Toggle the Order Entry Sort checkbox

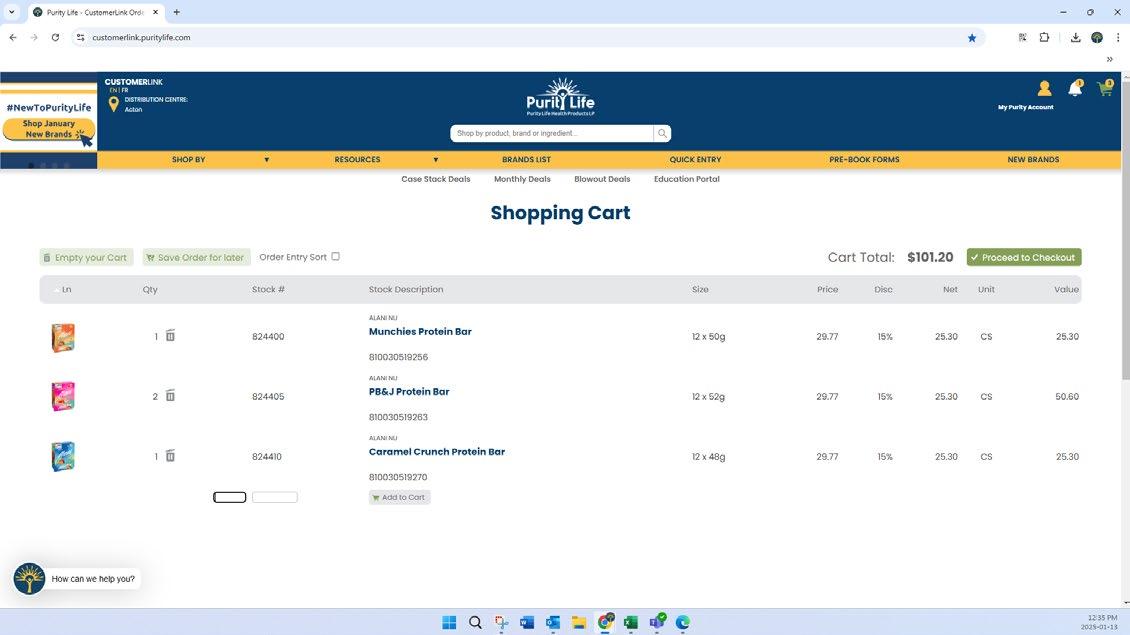[x=335, y=257]
